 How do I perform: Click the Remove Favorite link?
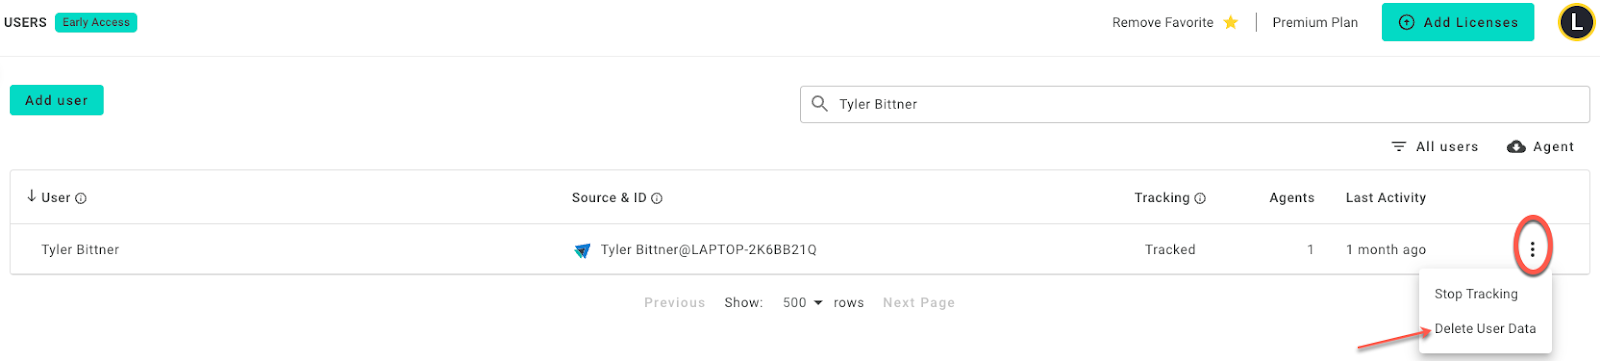click(x=1163, y=22)
